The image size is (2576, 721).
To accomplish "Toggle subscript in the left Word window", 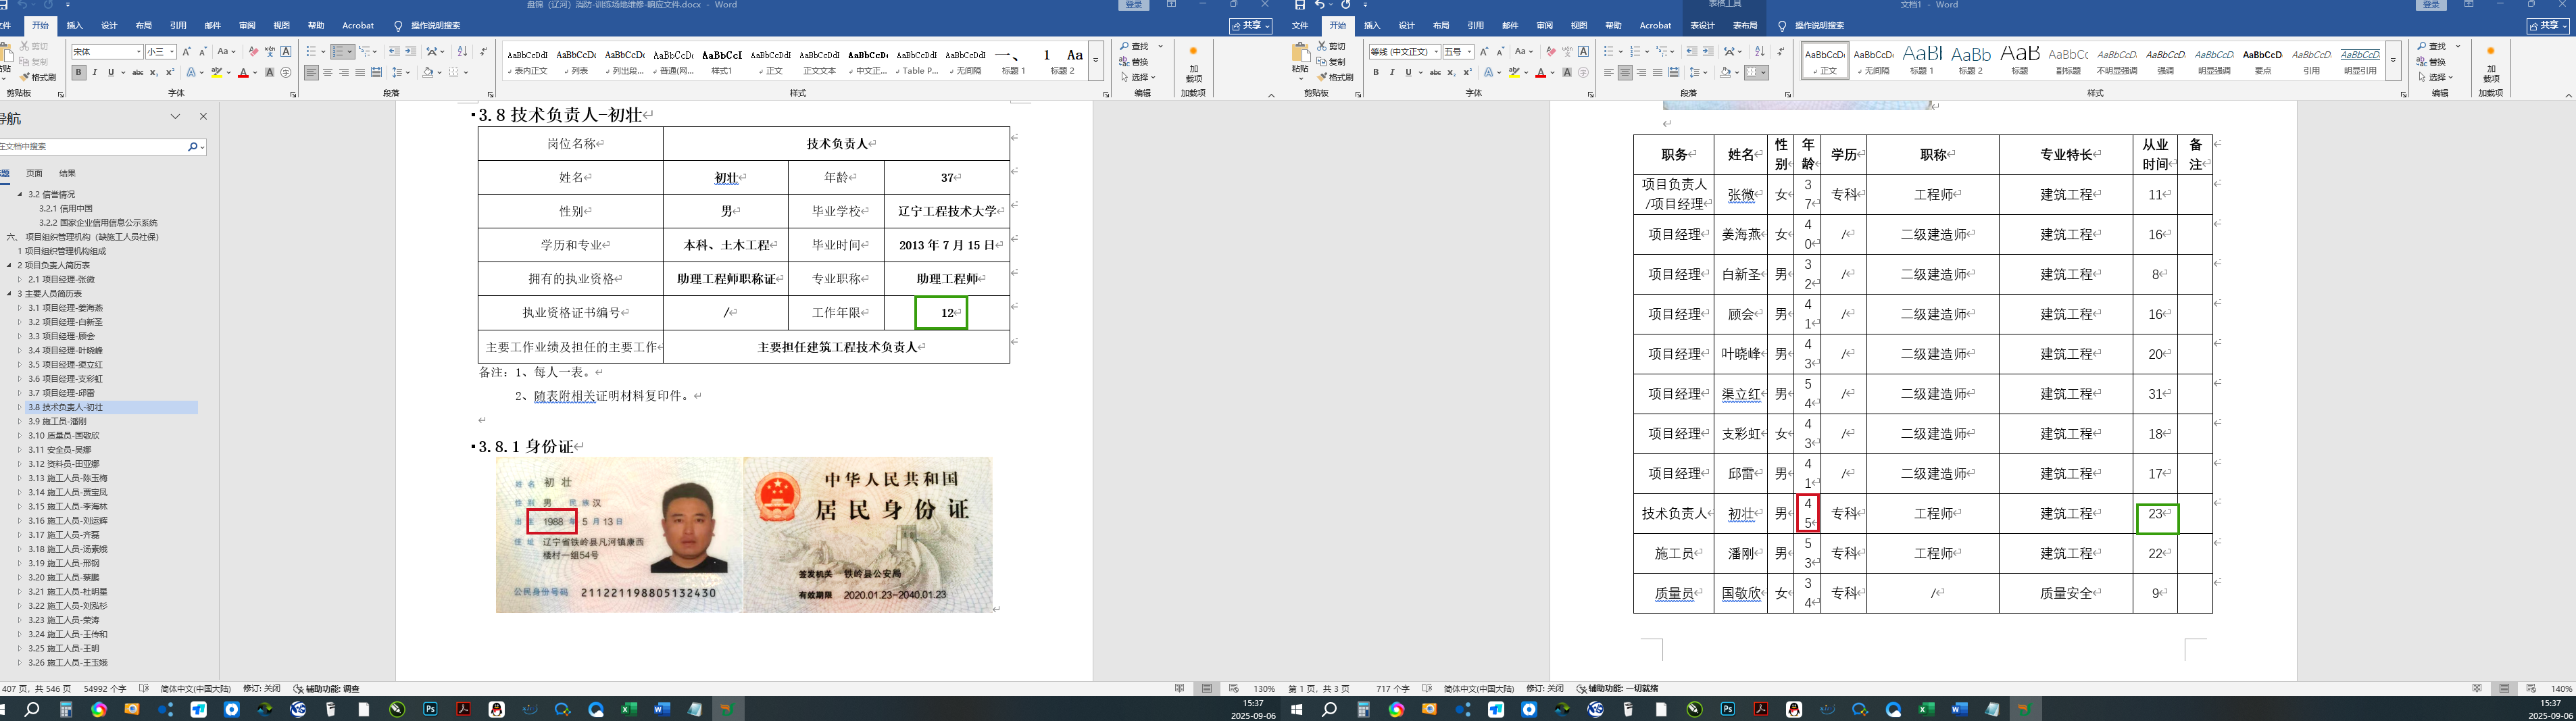I will click(x=154, y=72).
